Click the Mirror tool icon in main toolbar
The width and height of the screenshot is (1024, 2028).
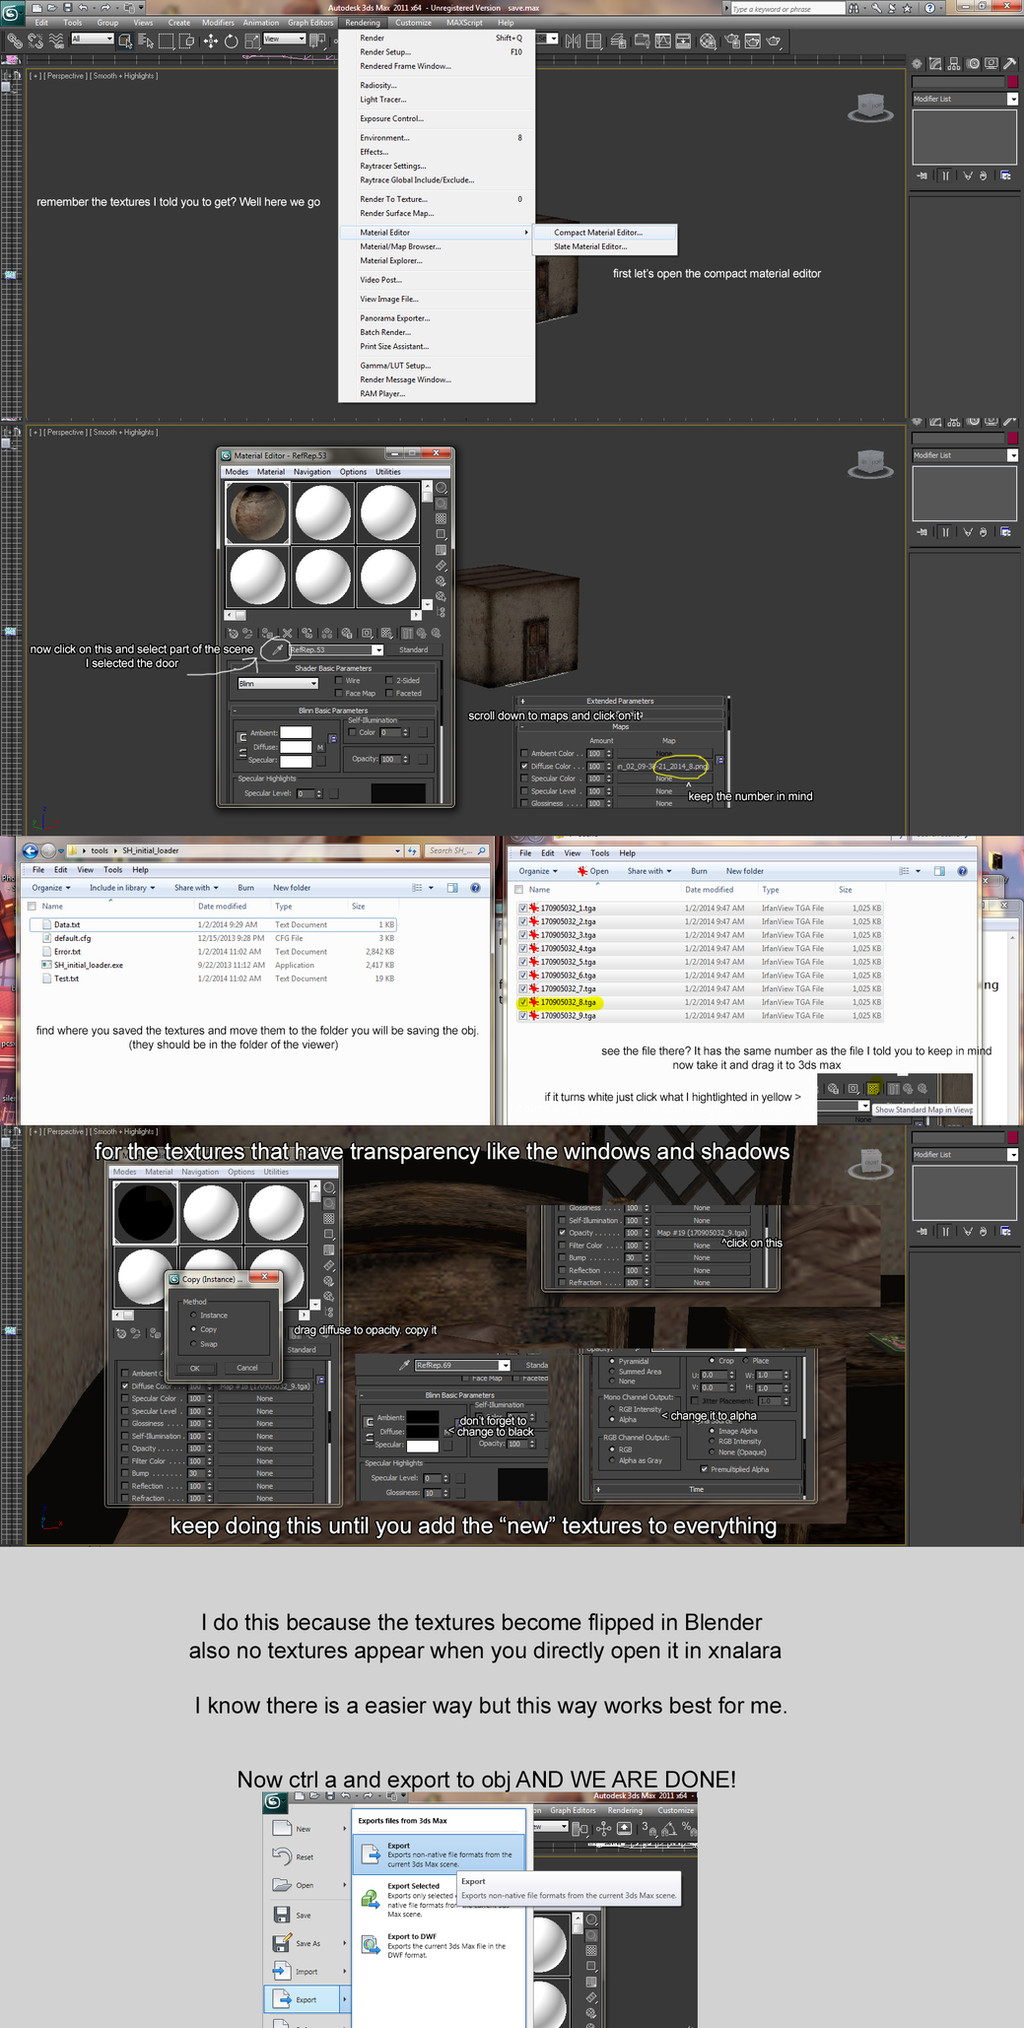click(572, 41)
